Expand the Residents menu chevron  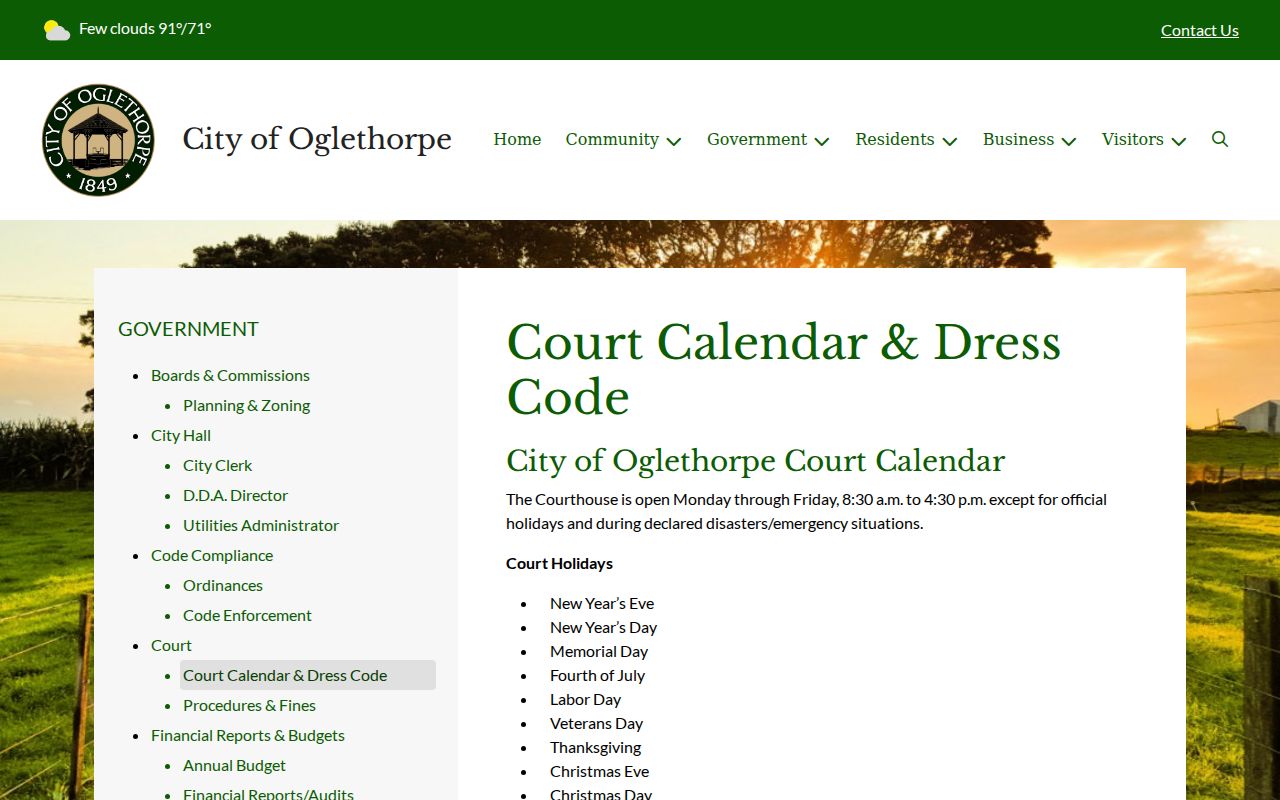(x=950, y=141)
